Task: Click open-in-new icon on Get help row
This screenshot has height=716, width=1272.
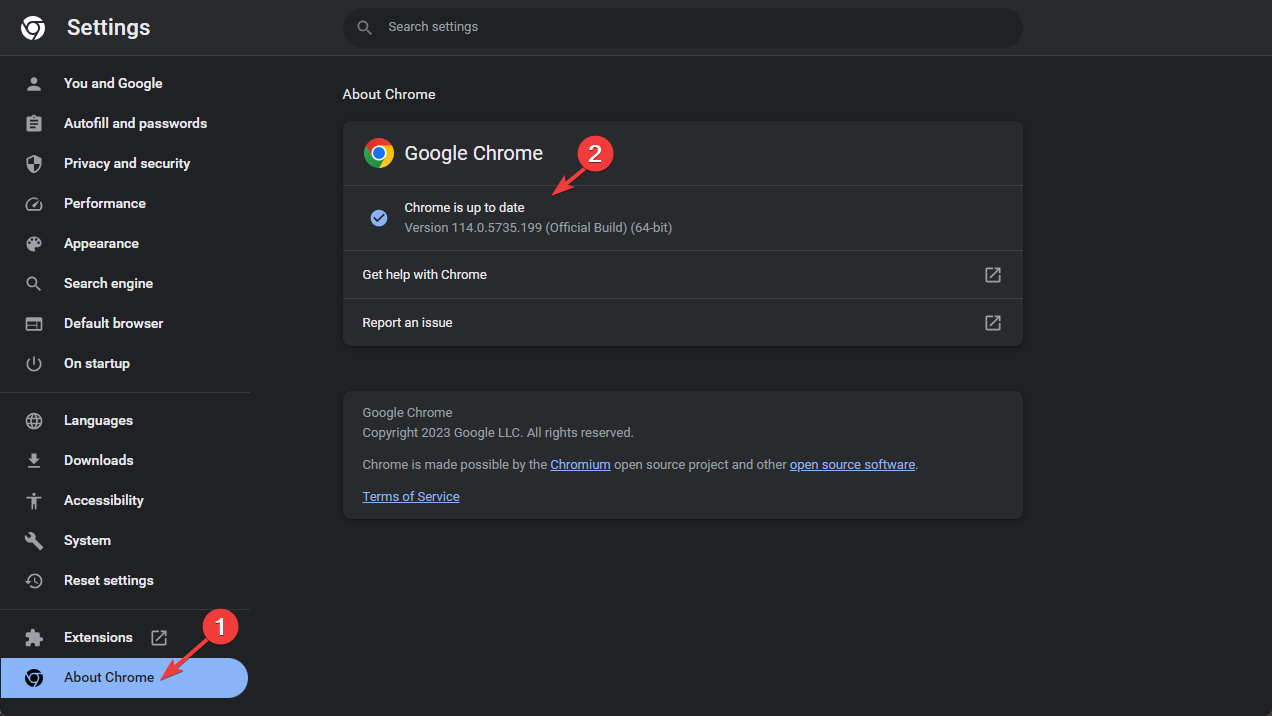Action: point(993,274)
